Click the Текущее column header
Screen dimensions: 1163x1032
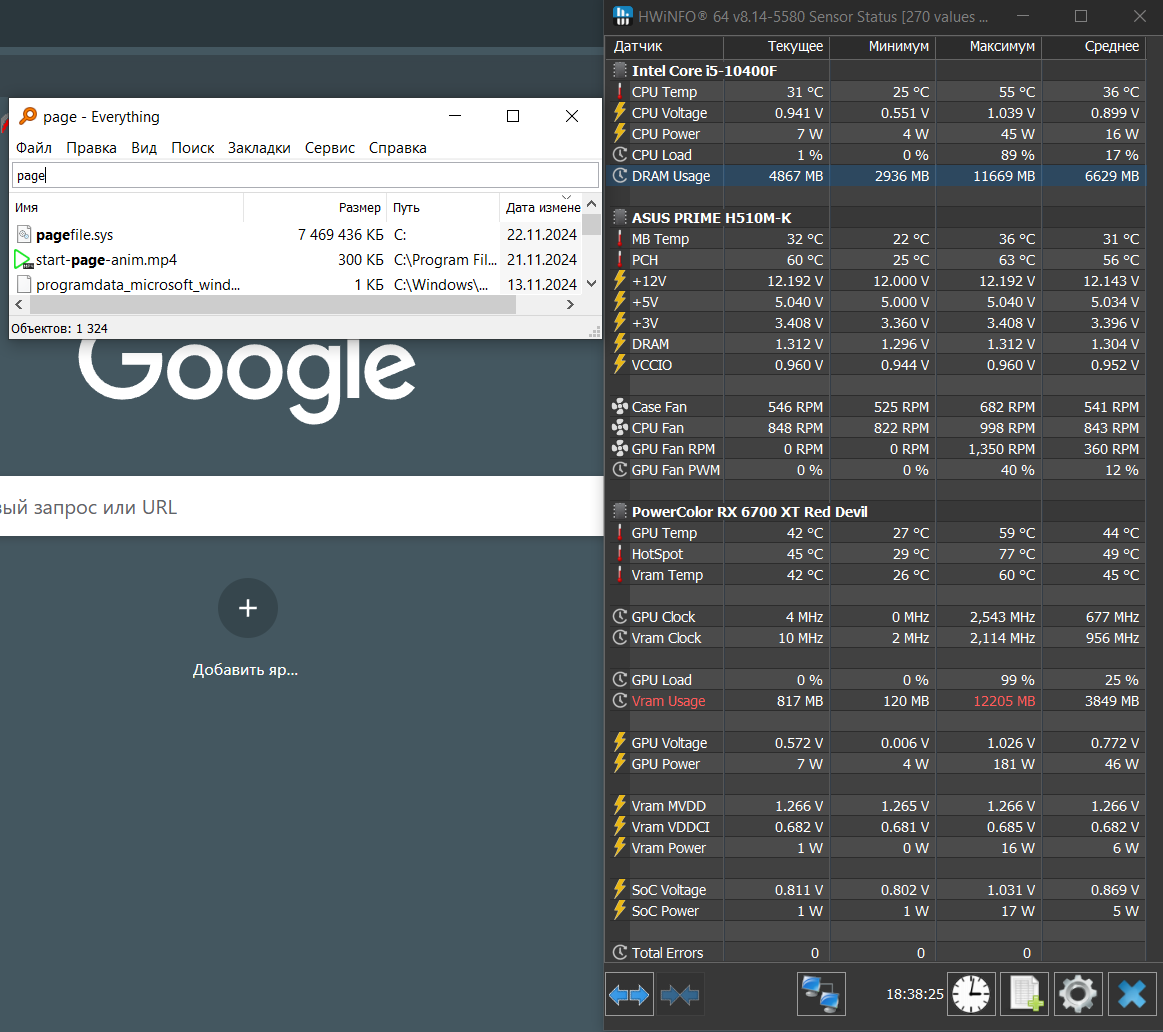pos(776,46)
